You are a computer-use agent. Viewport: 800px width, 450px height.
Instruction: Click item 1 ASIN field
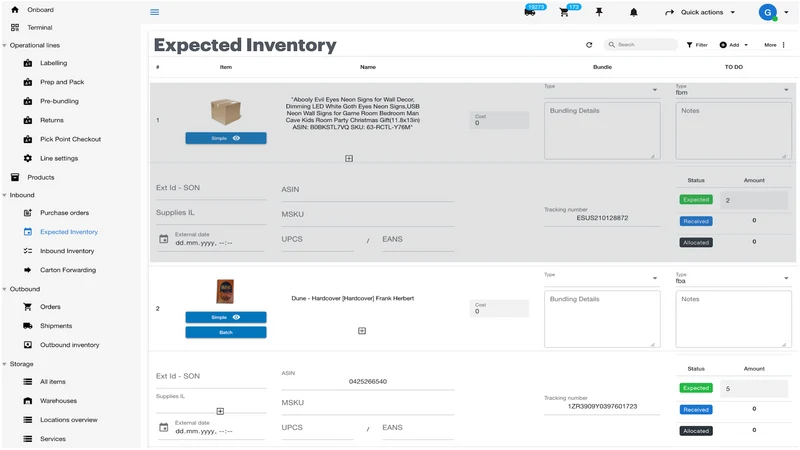coord(367,190)
